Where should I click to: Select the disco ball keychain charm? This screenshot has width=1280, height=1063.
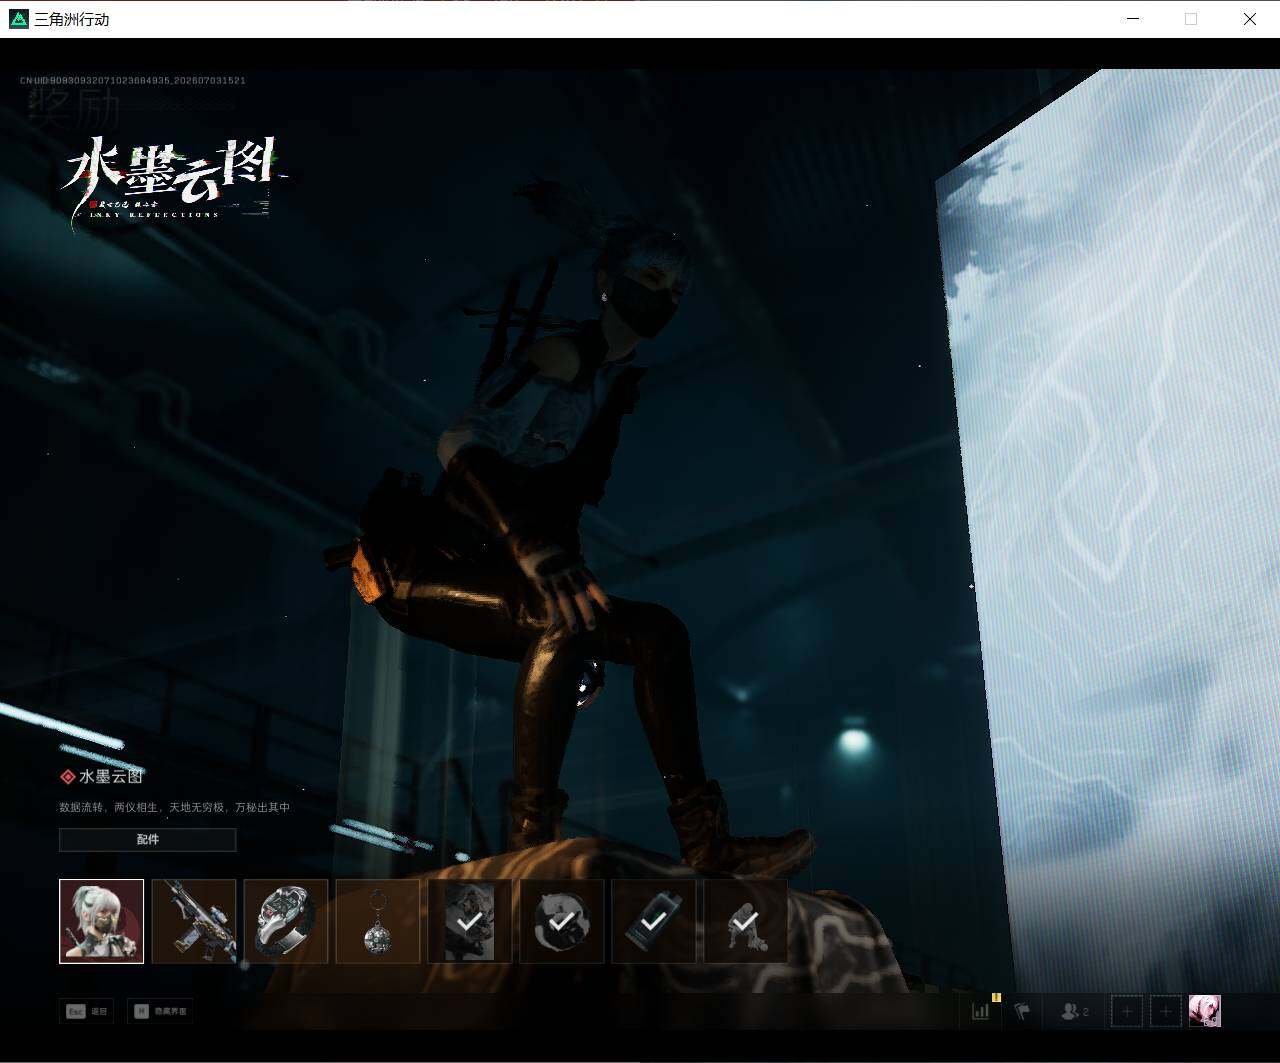(378, 921)
